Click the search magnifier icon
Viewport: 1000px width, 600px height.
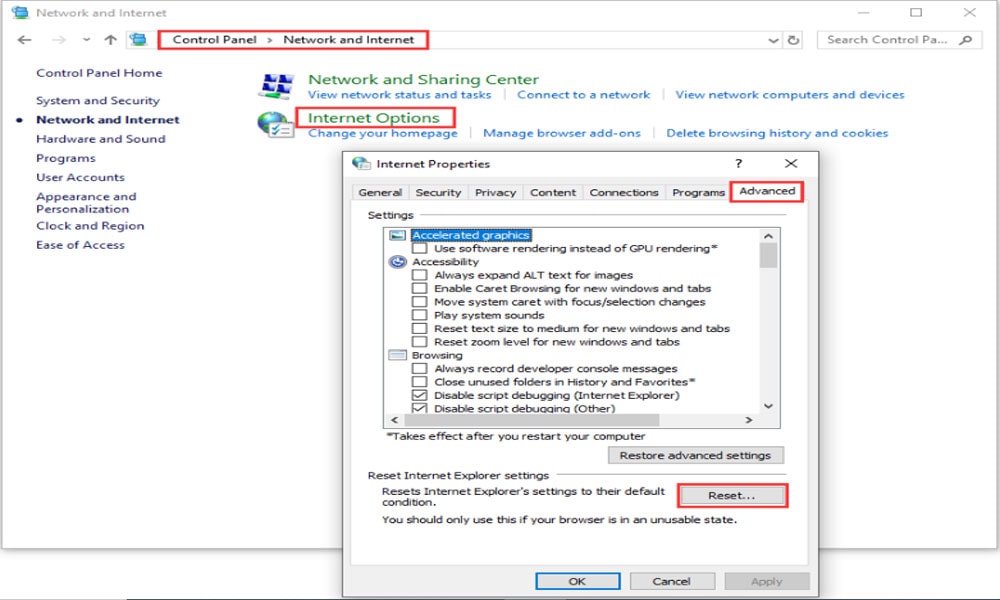point(966,40)
